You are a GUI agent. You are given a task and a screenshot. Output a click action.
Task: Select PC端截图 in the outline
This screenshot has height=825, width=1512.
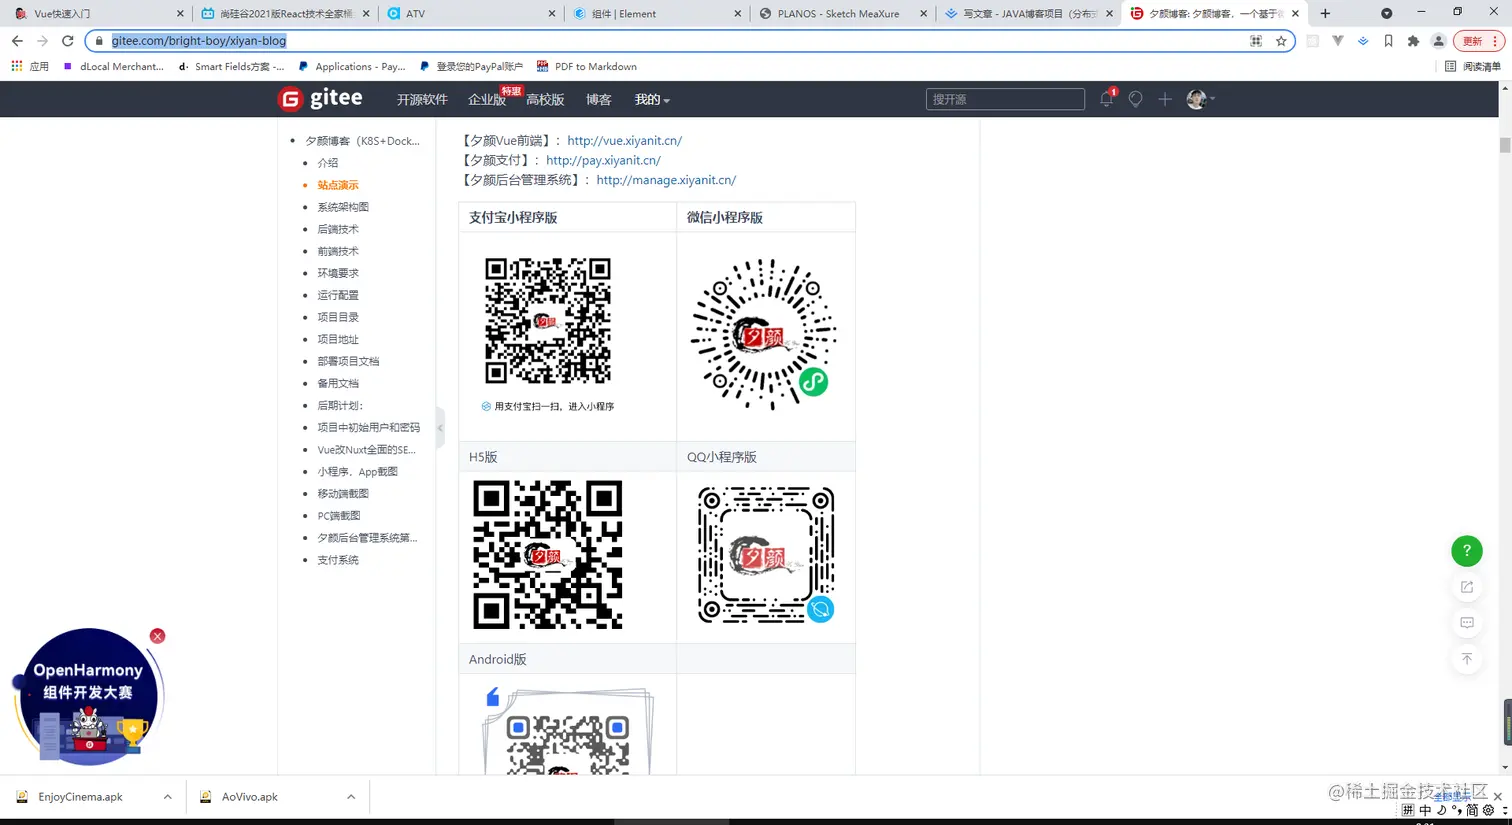coord(339,516)
